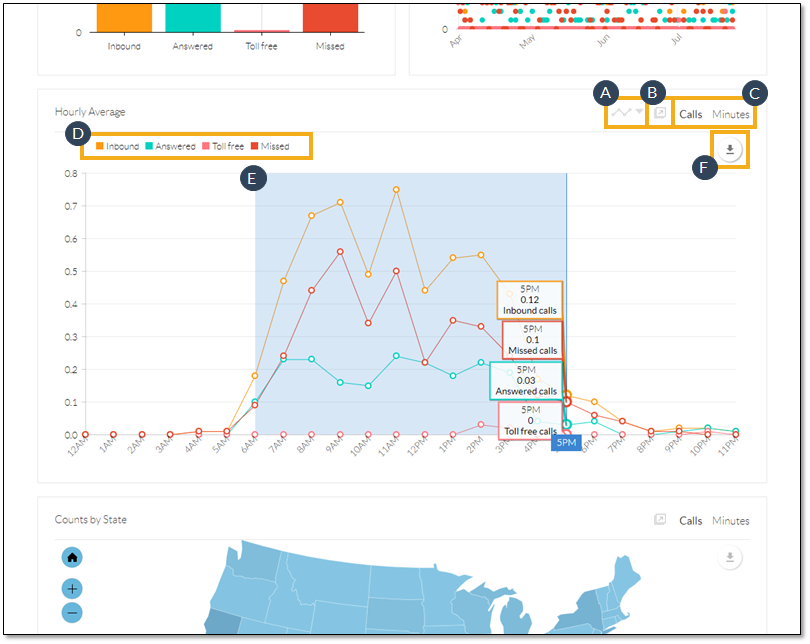Click the 5PM marker on the time axis

566,443
